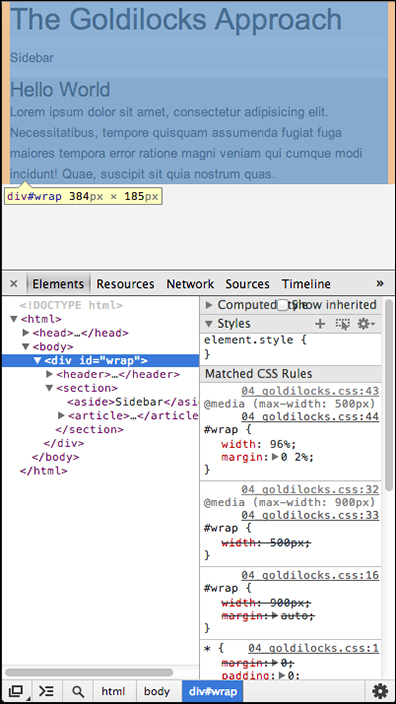
Task: Click the width: 96% property value
Action: coord(282,444)
